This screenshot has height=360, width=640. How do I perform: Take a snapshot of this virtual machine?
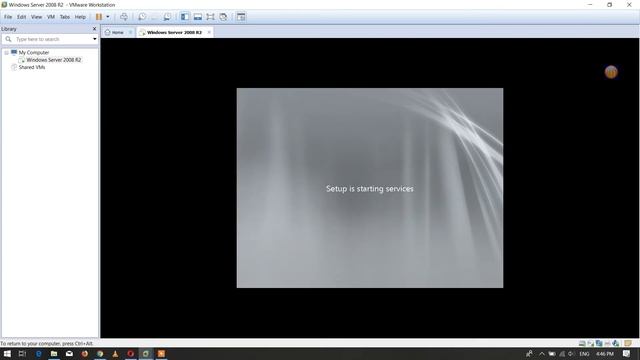(142, 17)
